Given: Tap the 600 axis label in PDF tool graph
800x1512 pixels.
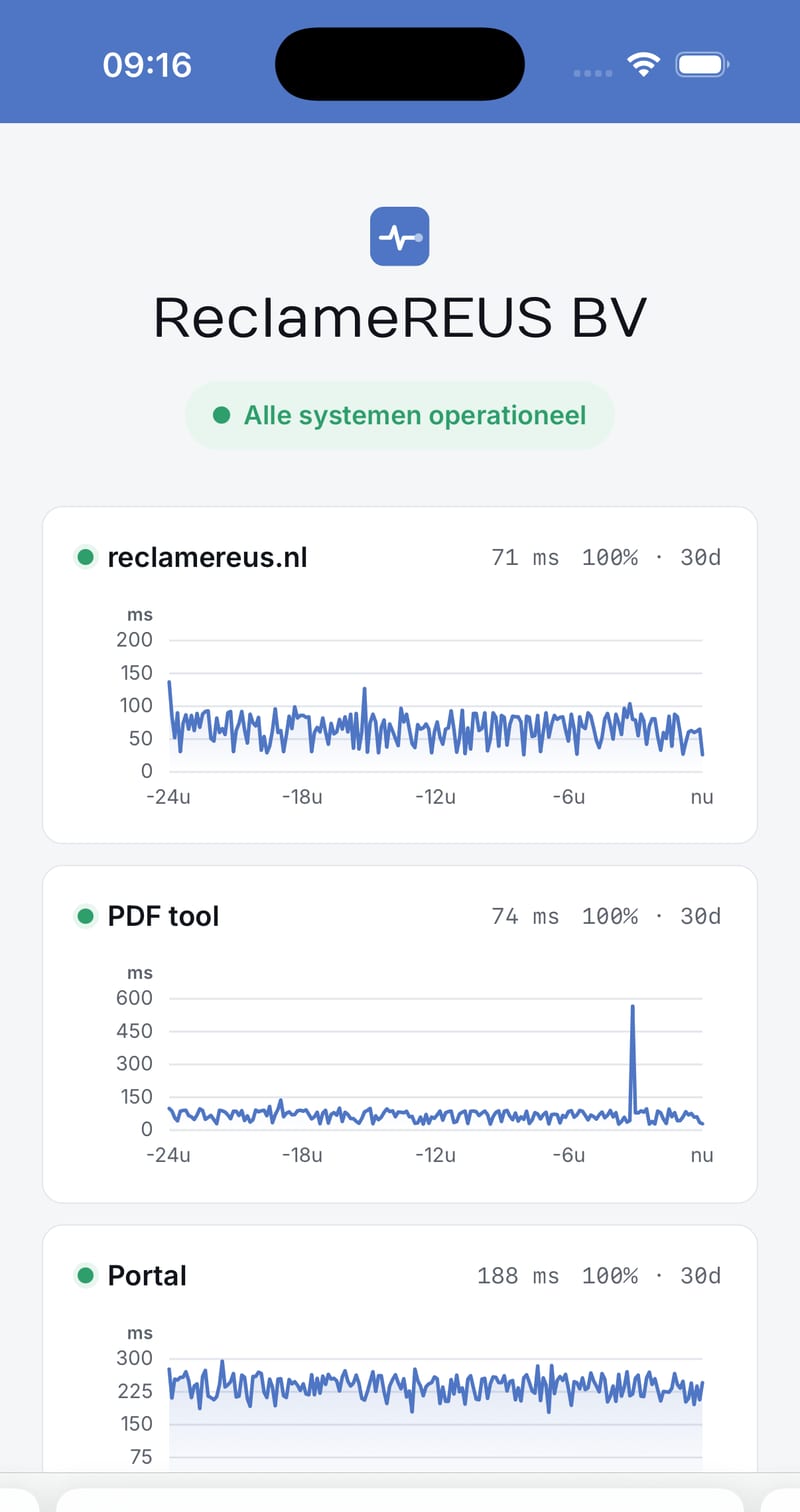Looking at the screenshot, I should 134,998.
